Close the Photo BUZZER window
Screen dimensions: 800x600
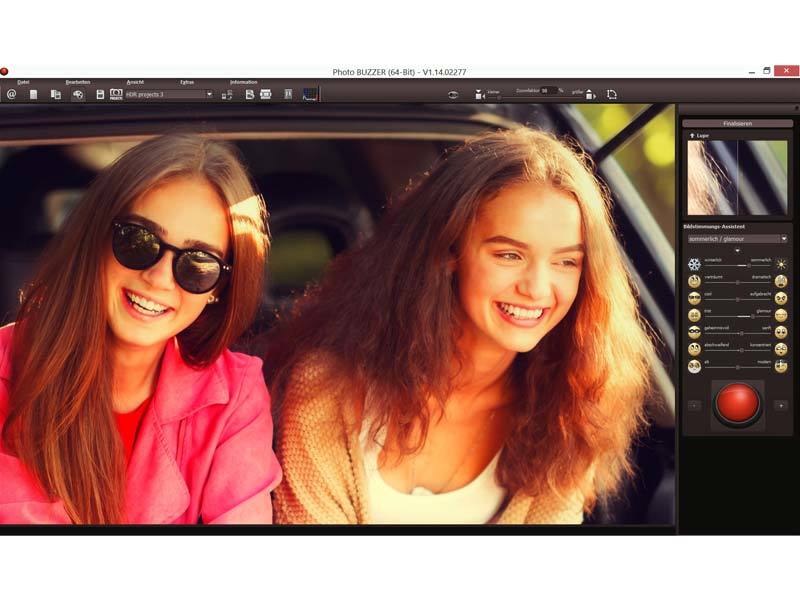(x=787, y=71)
